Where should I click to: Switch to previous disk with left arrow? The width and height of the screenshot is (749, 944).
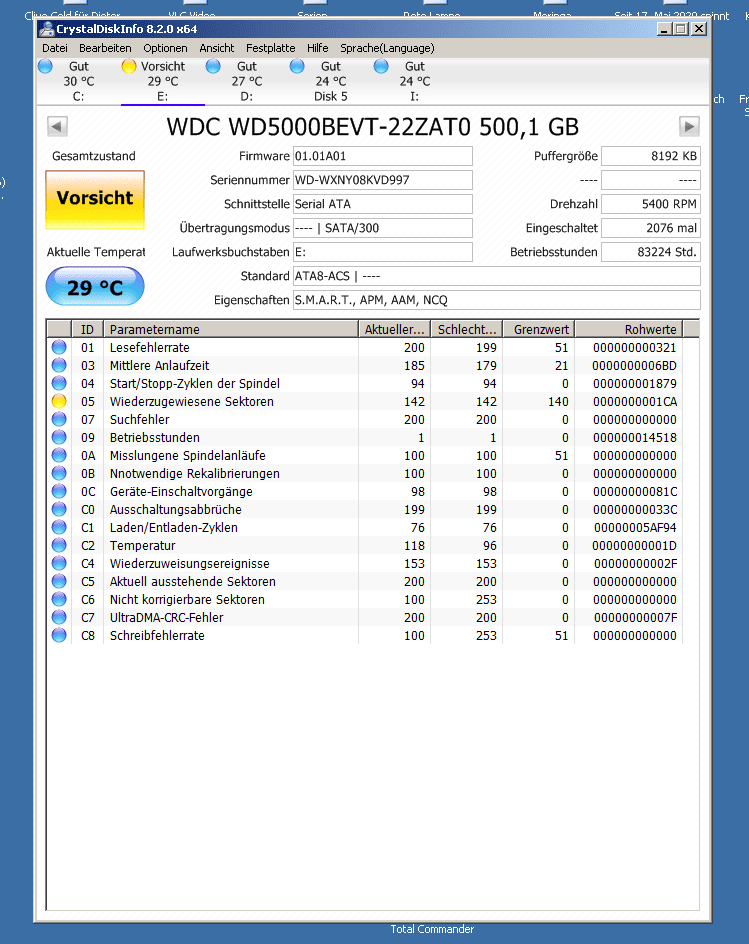click(57, 126)
